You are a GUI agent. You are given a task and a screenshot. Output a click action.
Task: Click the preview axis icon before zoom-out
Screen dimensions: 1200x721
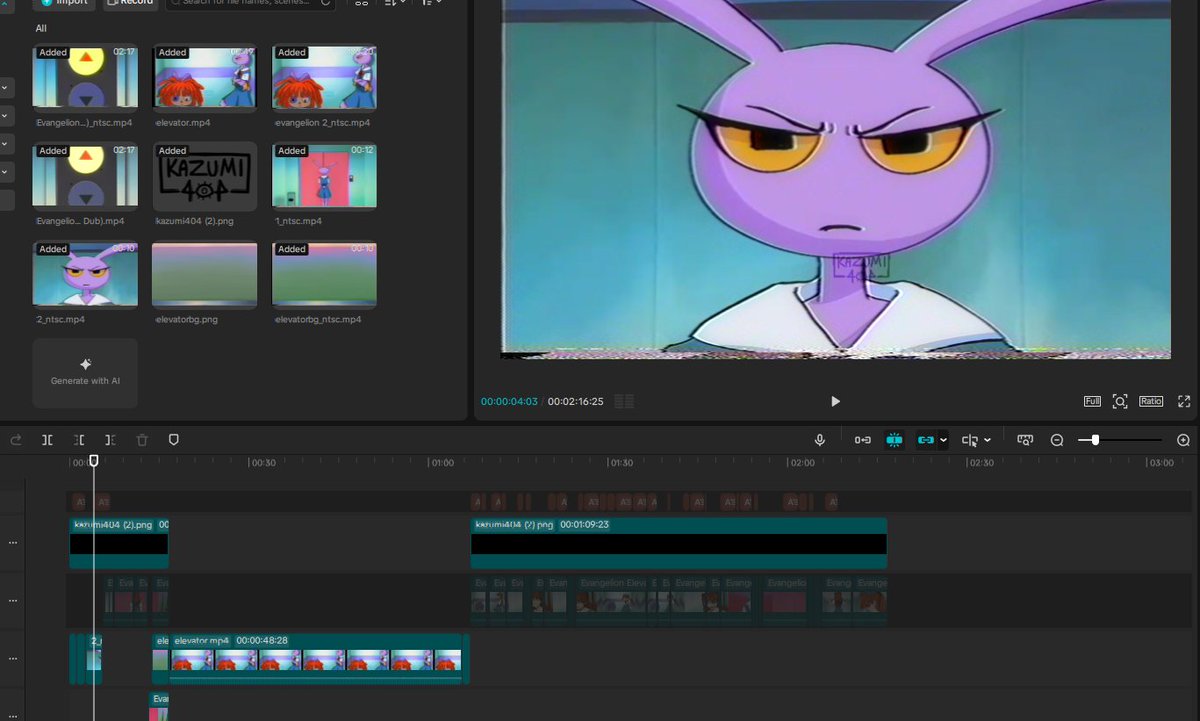(x=1025, y=440)
